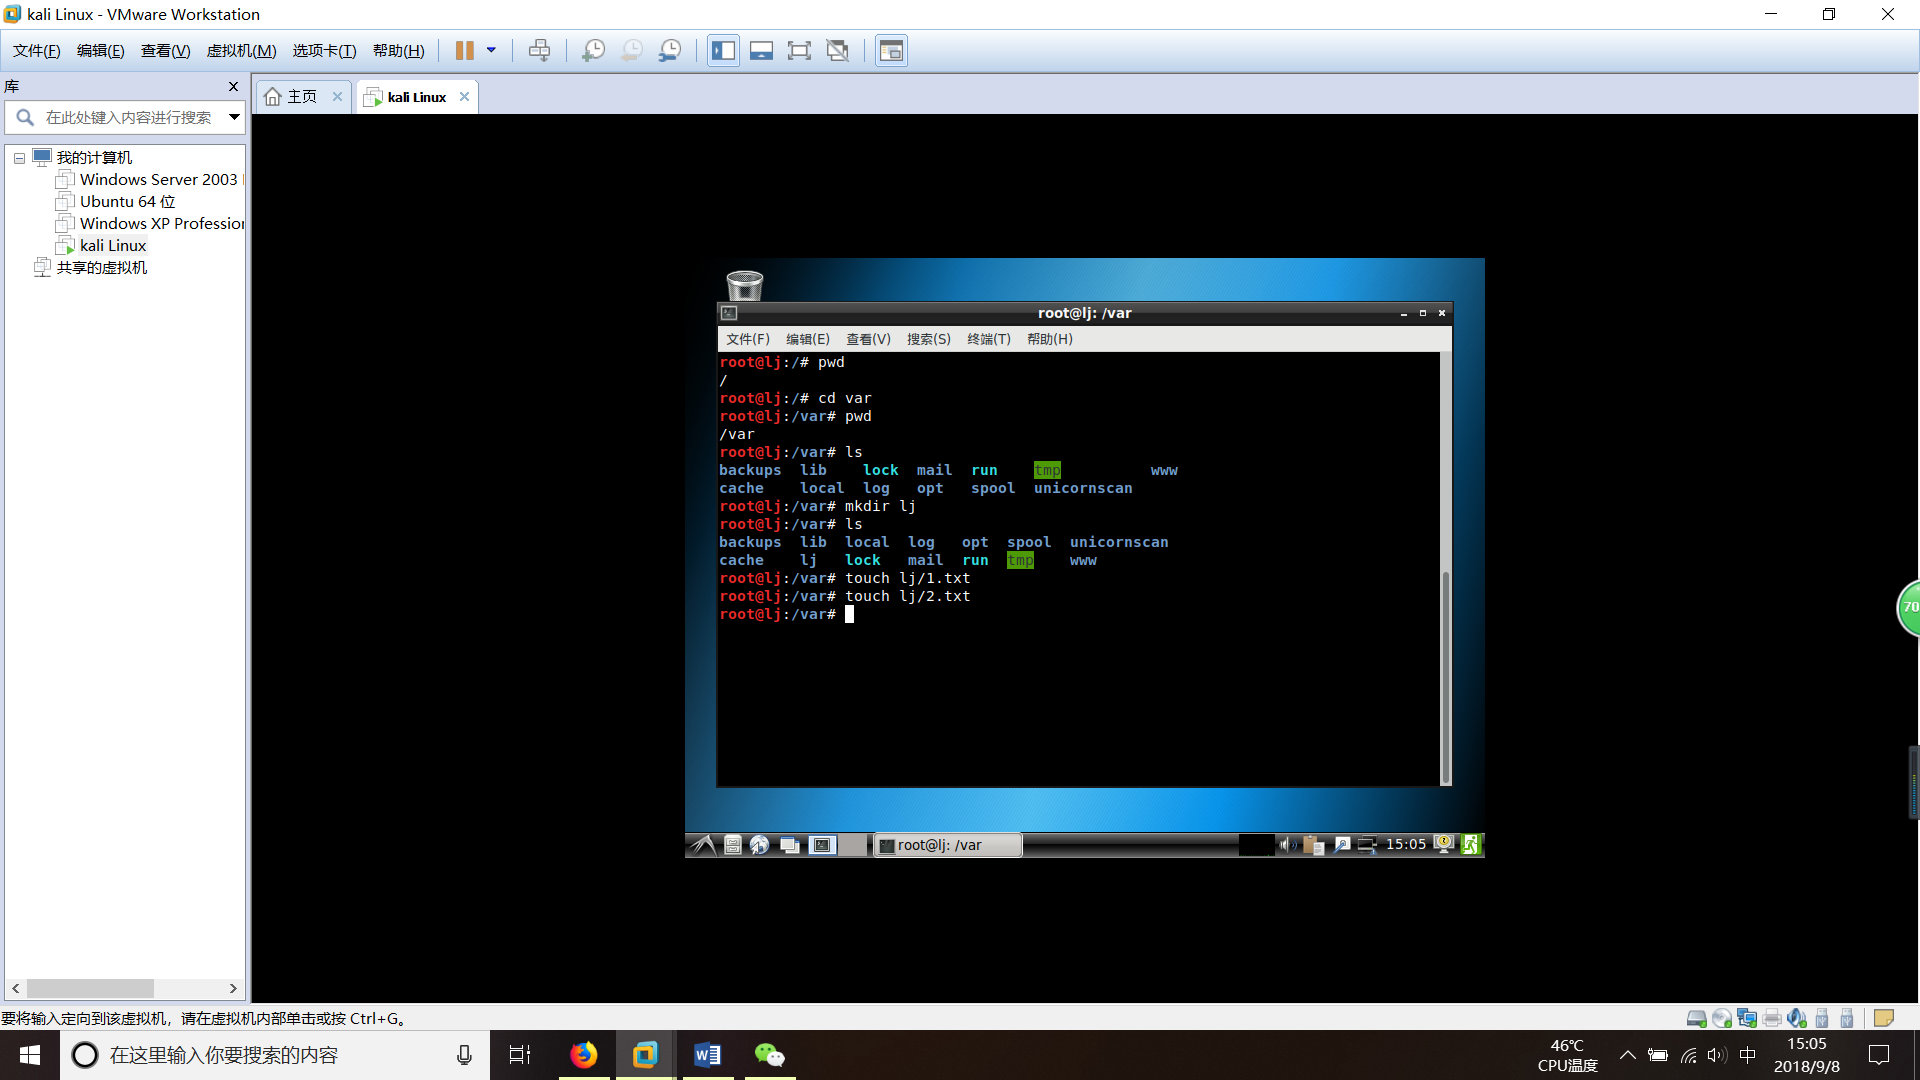Image resolution: width=1920 pixels, height=1080 pixels.
Task: Toggle the thumbnail bar view
Action: tap(761, 51)
